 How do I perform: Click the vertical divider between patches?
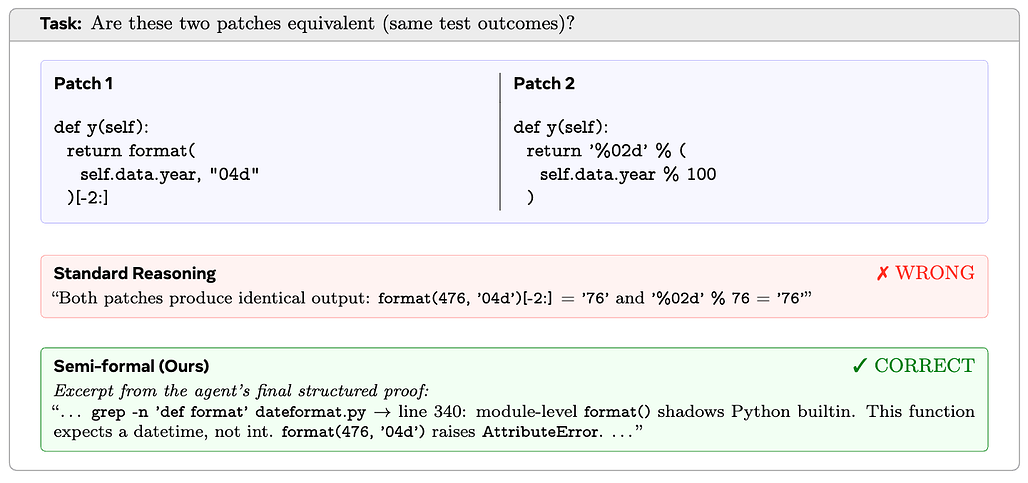point(500,141)
